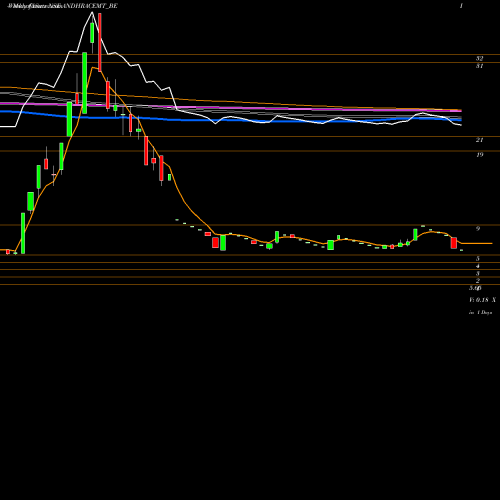Click the price level label 2
This screenshot has width=500, height=500.
tap(478, 281)
